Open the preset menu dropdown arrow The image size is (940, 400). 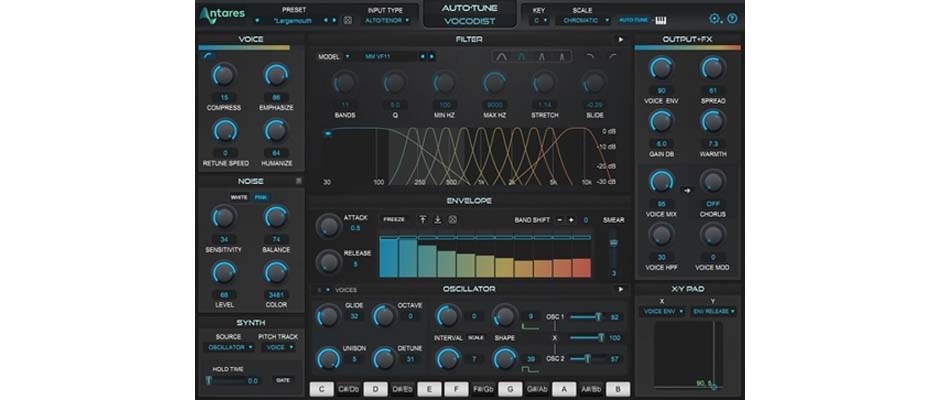tap(257, 20)
